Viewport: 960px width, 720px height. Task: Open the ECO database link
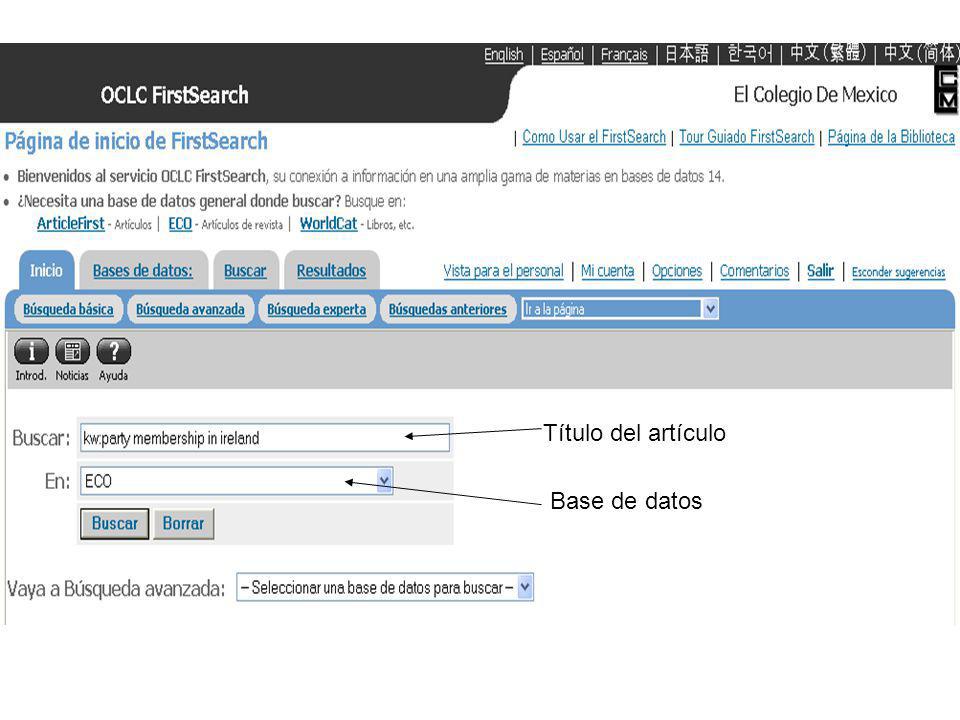tap(180, 223)
